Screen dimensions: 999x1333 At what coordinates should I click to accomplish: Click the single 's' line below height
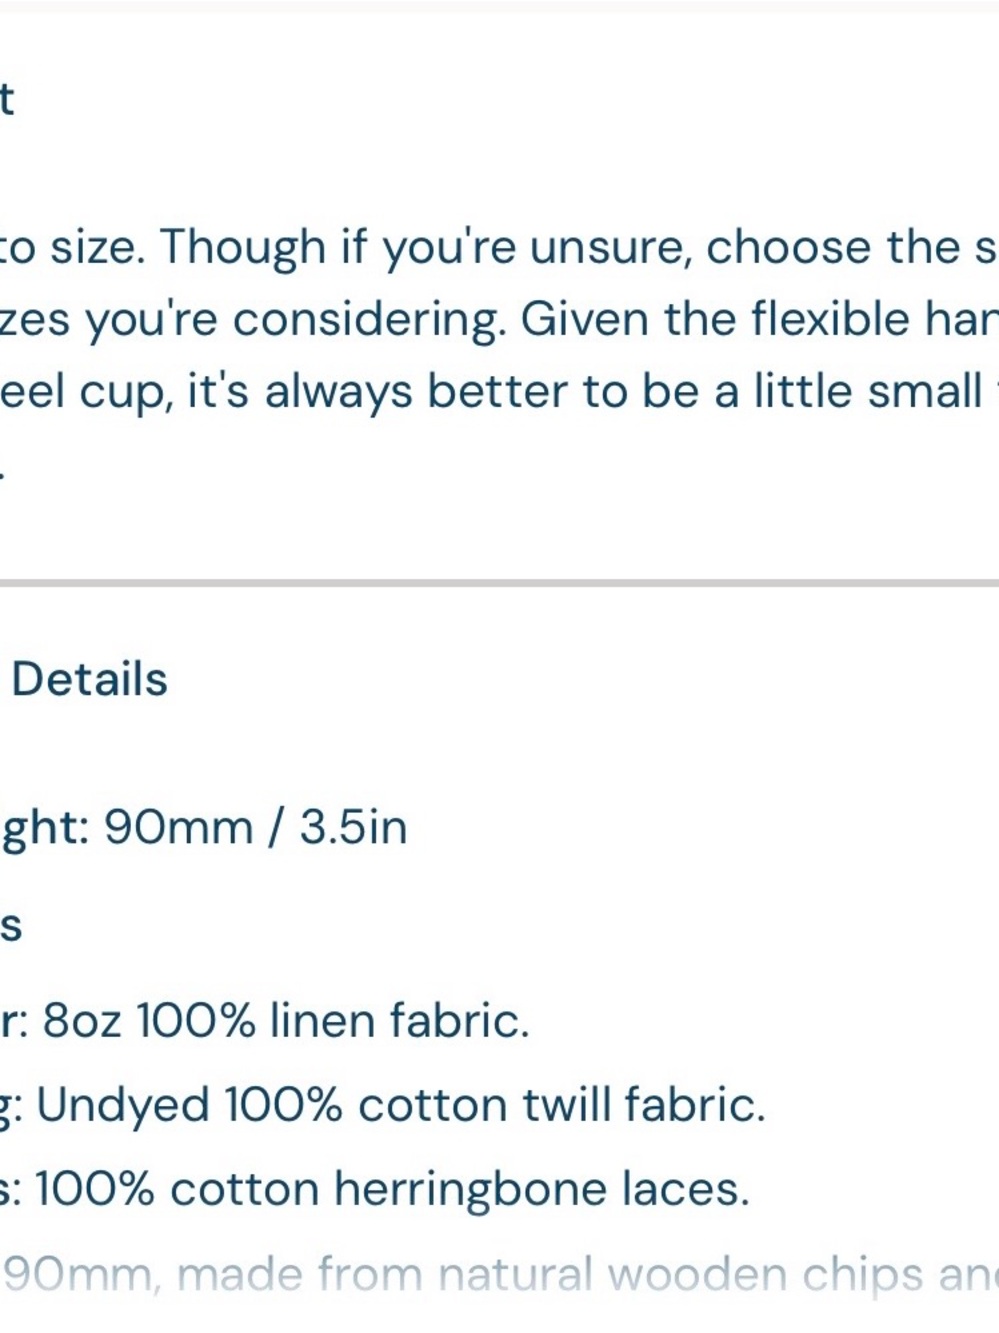point(10,926)
